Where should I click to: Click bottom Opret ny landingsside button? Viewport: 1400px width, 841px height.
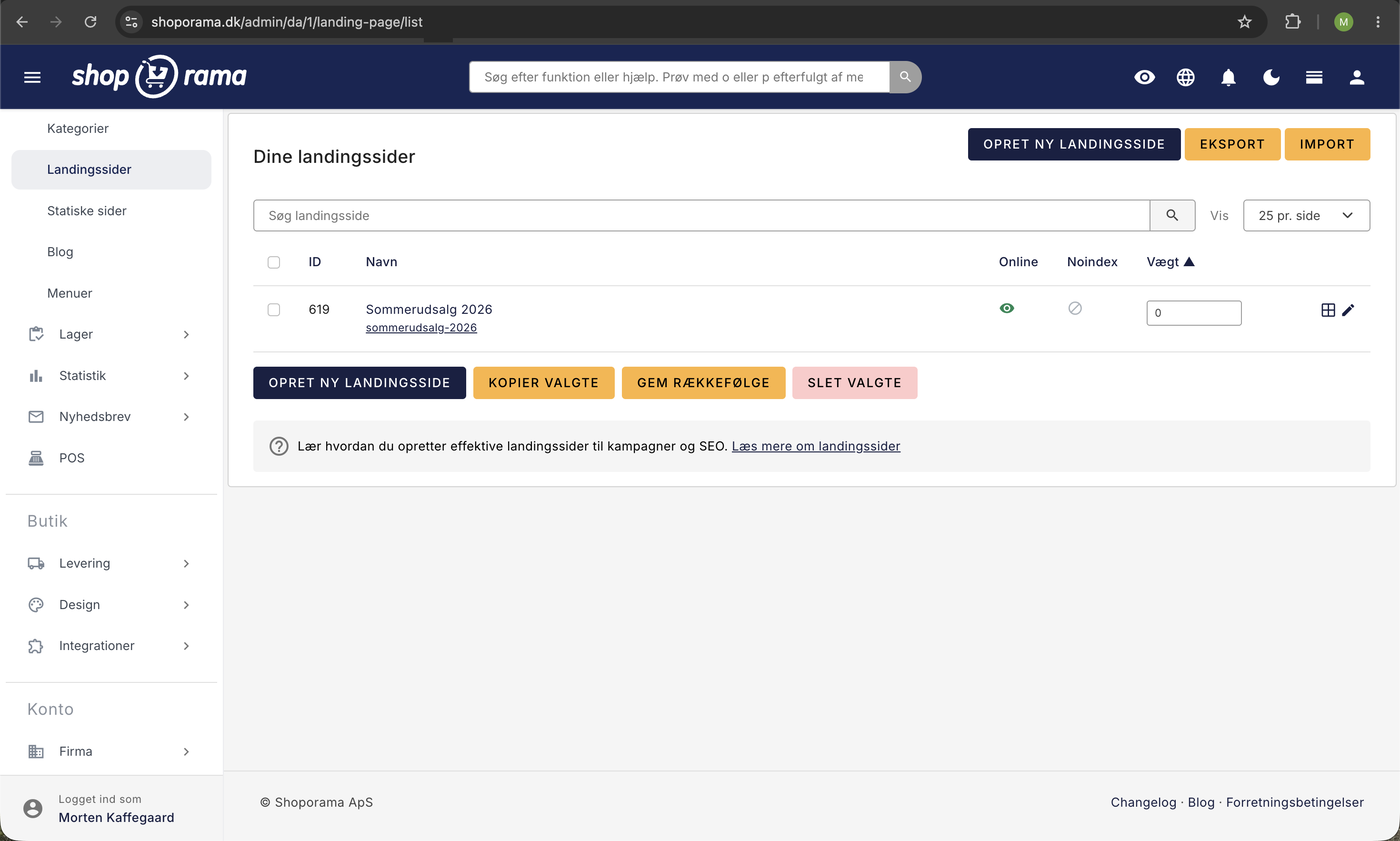pos(359,383)
